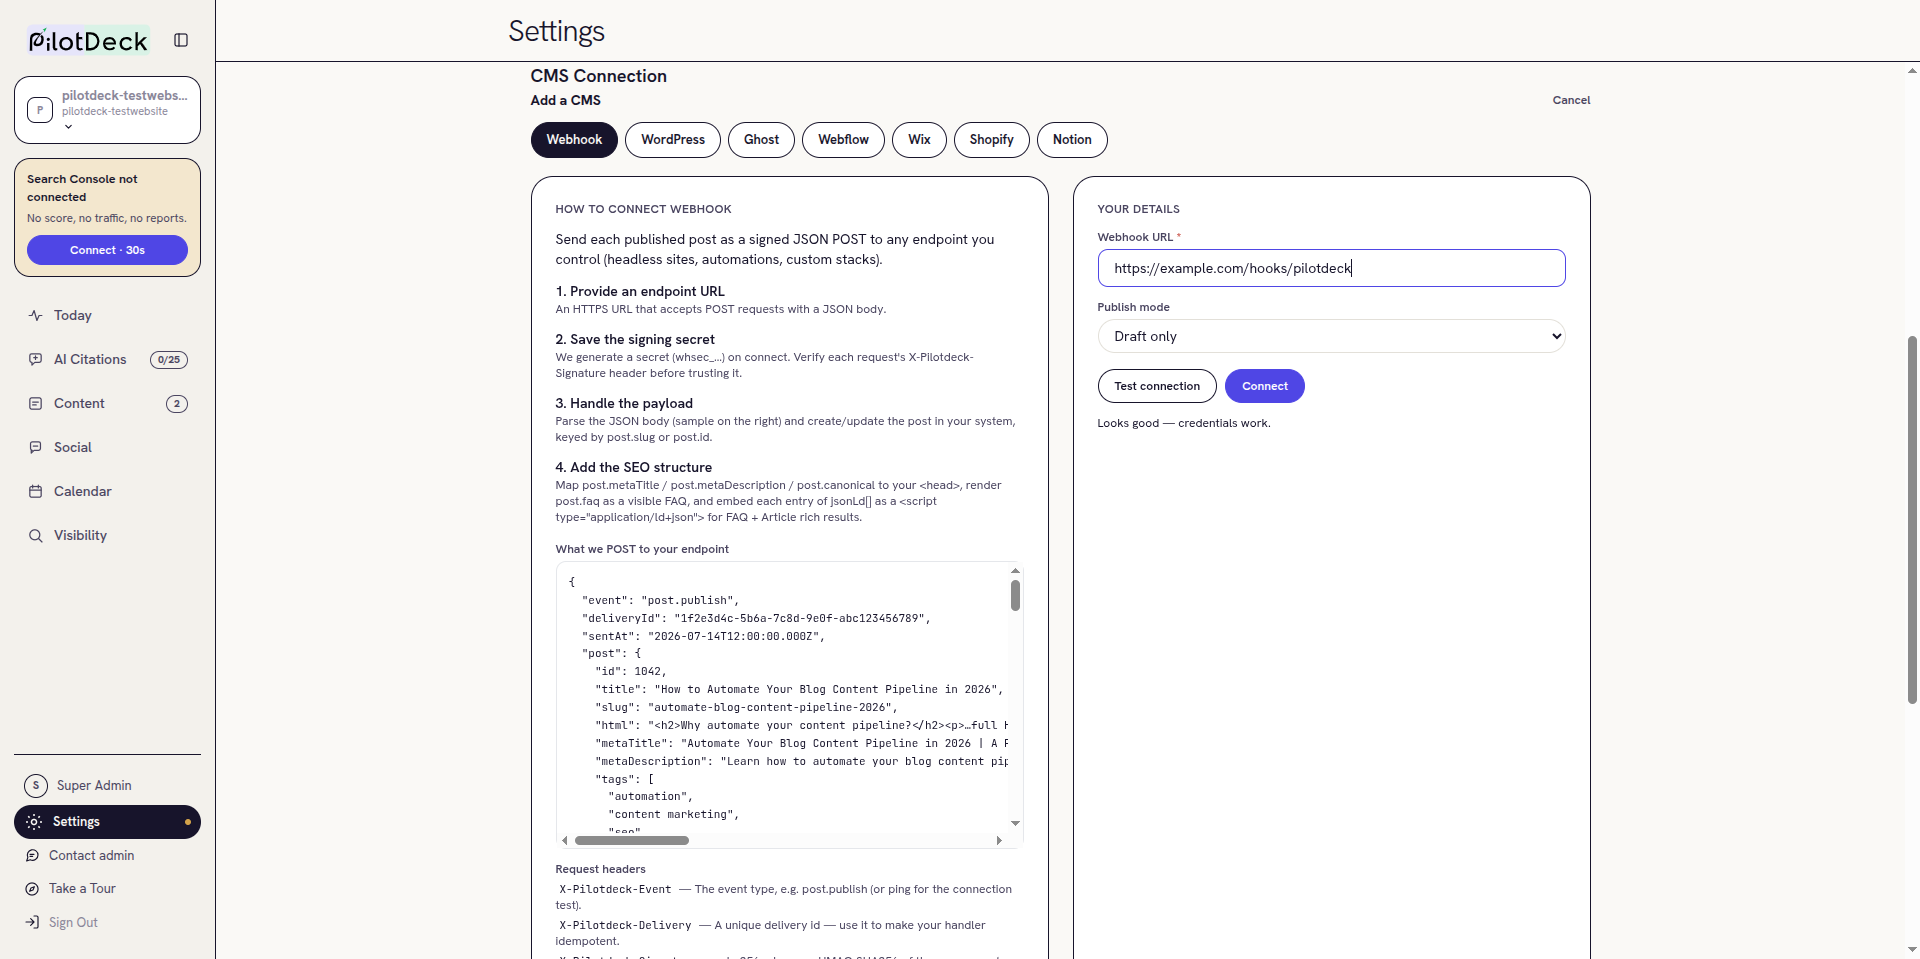Click the Super Admin avatar icon
This screenshot has width=1920, height=959.
[x=36, y=785]
